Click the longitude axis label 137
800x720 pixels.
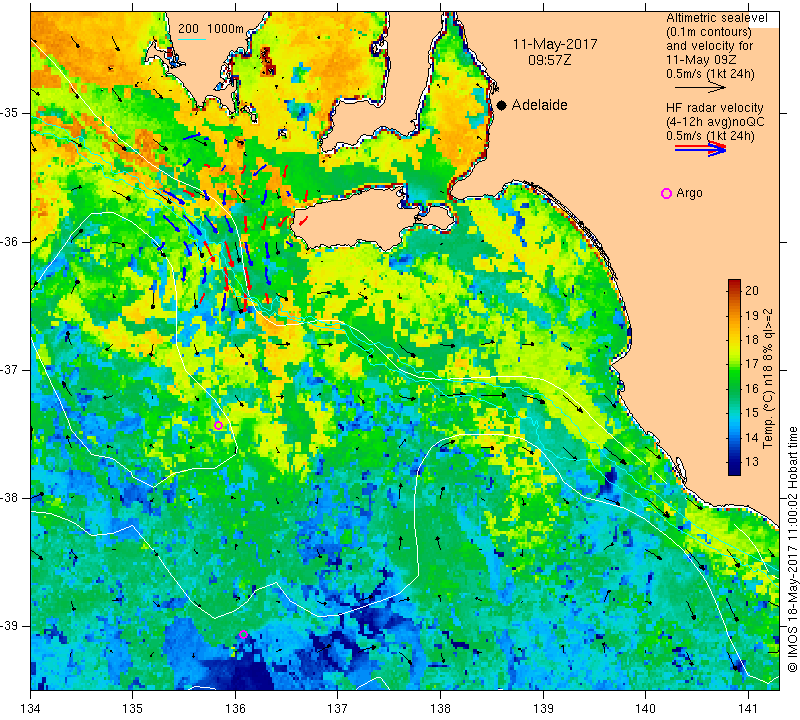tap(338, 709)
